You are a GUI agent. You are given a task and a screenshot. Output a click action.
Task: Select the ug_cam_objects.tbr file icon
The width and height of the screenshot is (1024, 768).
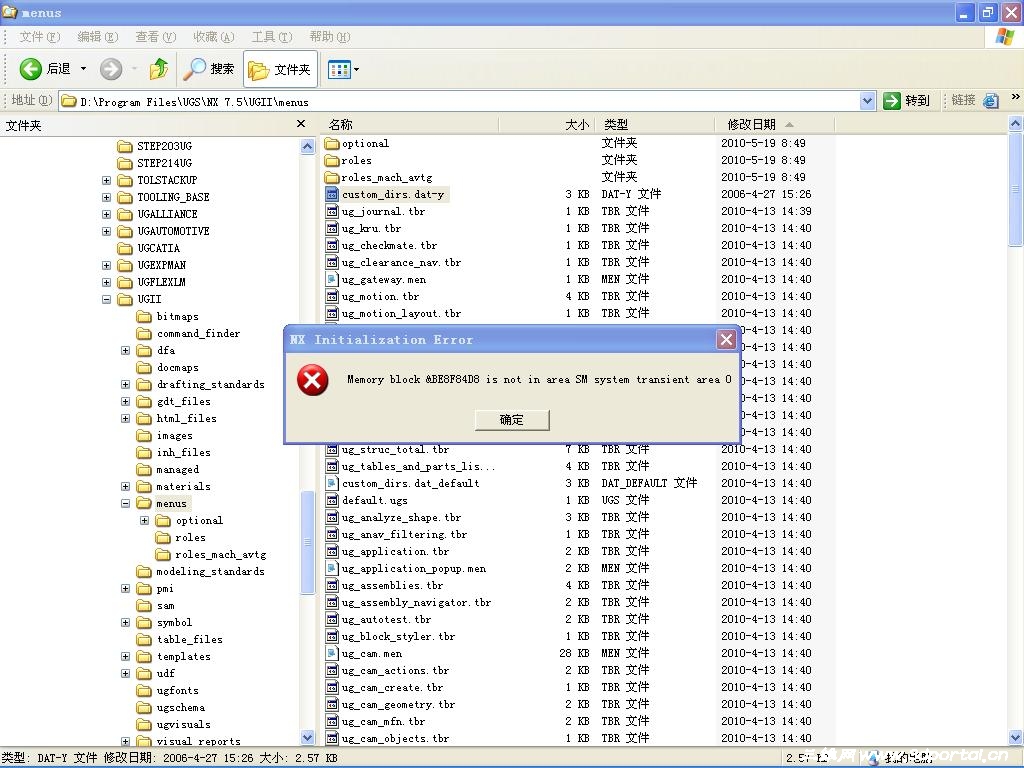coord(332,738)
